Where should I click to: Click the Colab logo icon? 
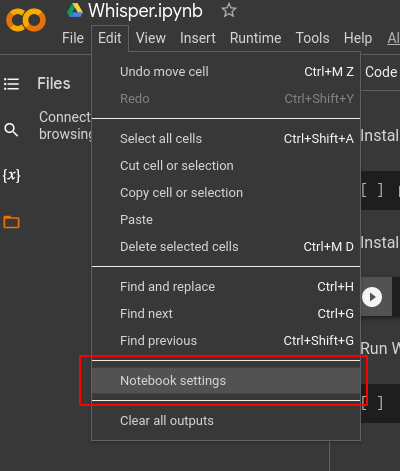coord(26,20)
